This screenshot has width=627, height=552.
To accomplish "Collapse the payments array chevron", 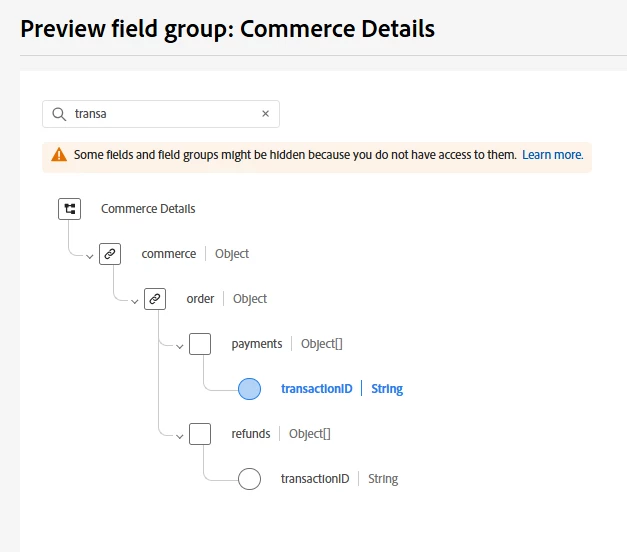I will [x=180, y=346].
